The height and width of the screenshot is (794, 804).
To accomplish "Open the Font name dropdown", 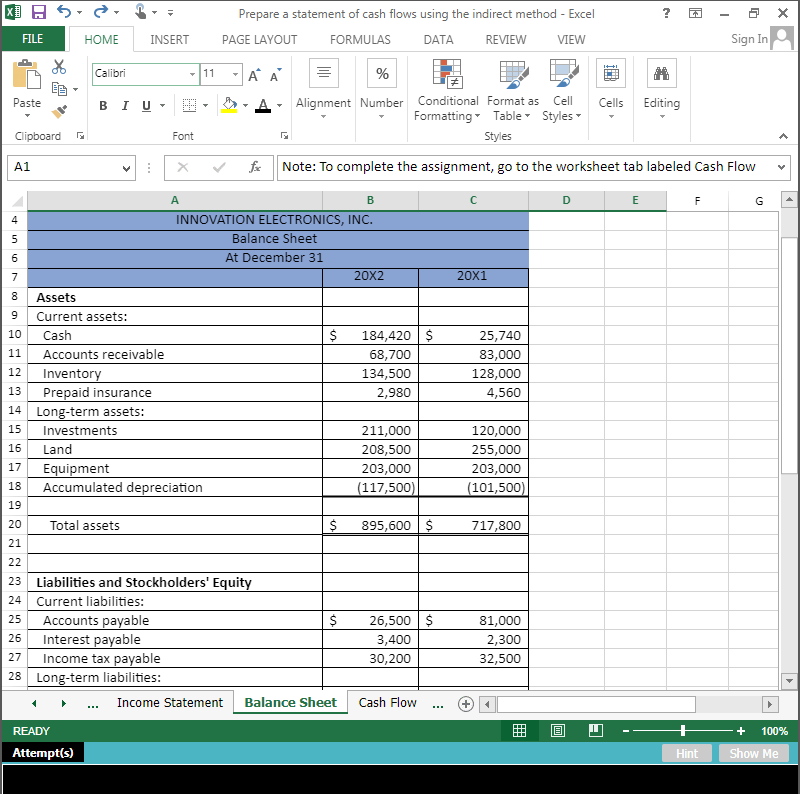I will point(192,74).
